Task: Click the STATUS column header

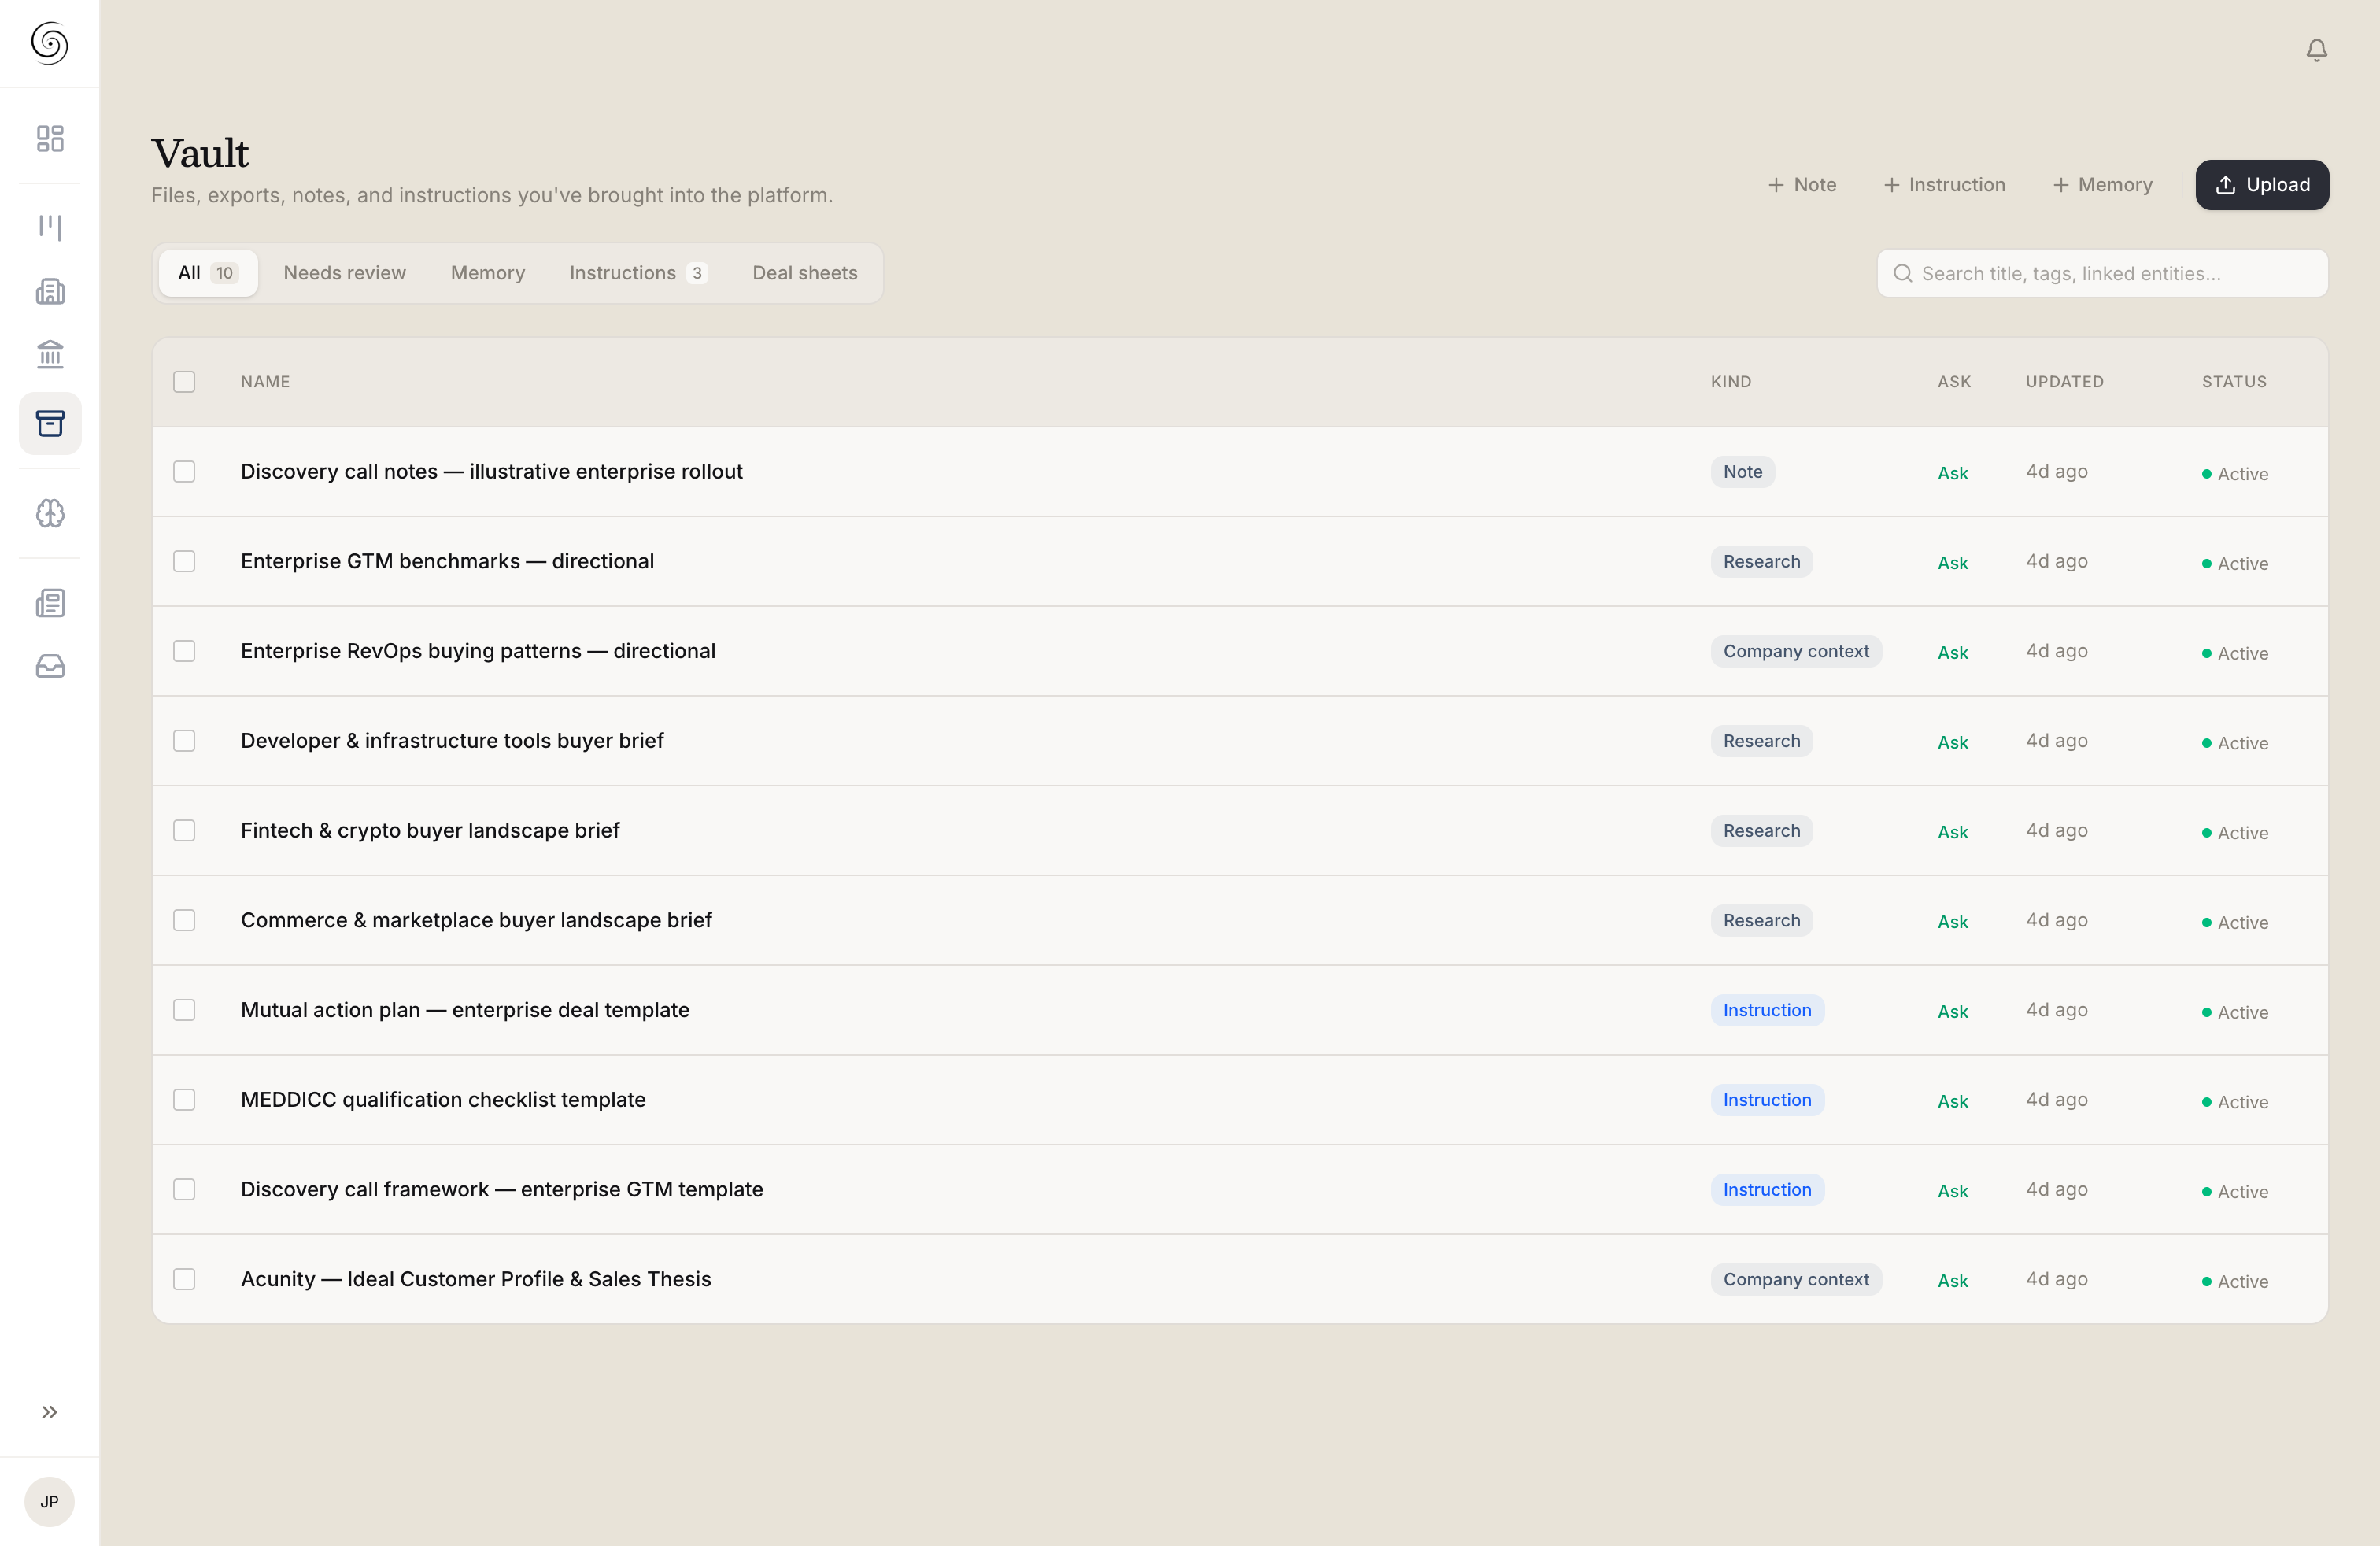Action: click(x=2234, y=382)
